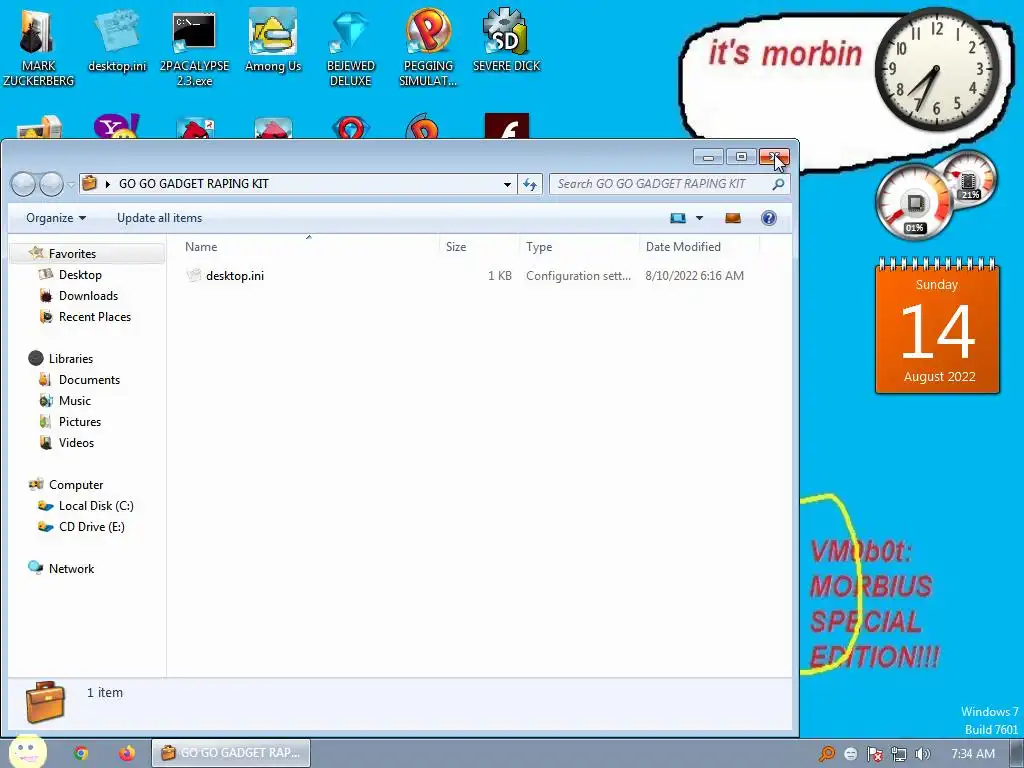Select the SD gear desktop icon

pos(505,40)
